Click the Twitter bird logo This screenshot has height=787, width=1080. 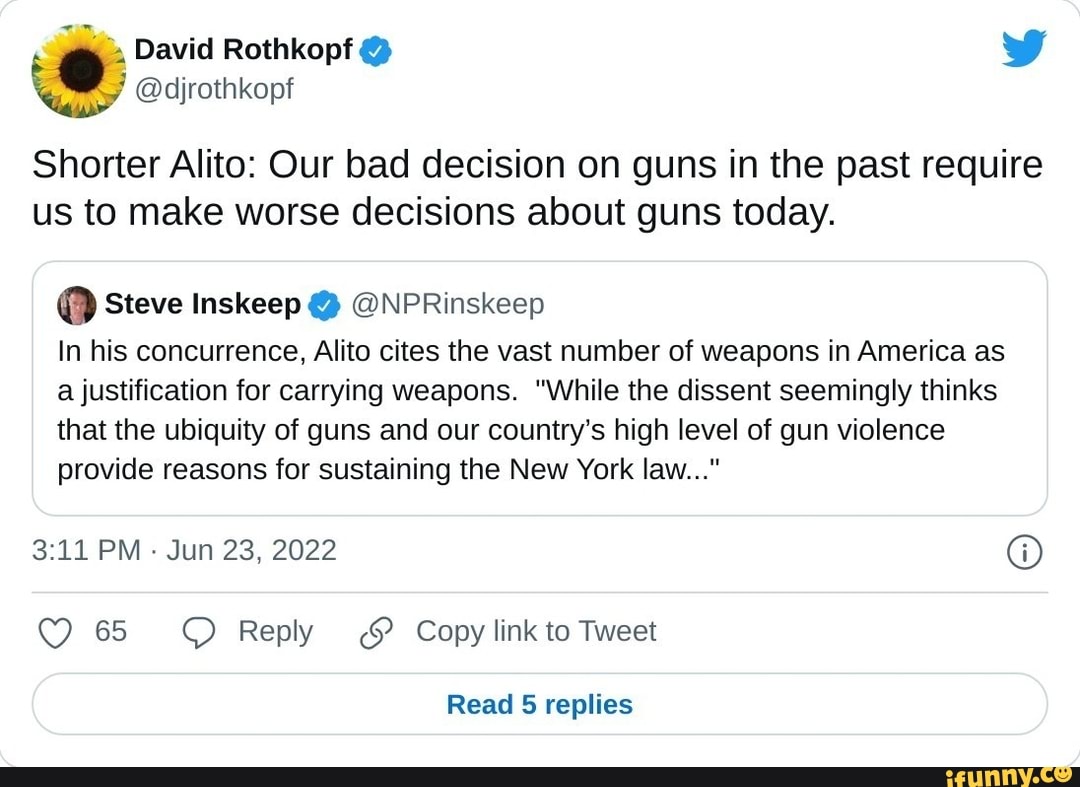pyautogui.click(x=1024, y=46)
